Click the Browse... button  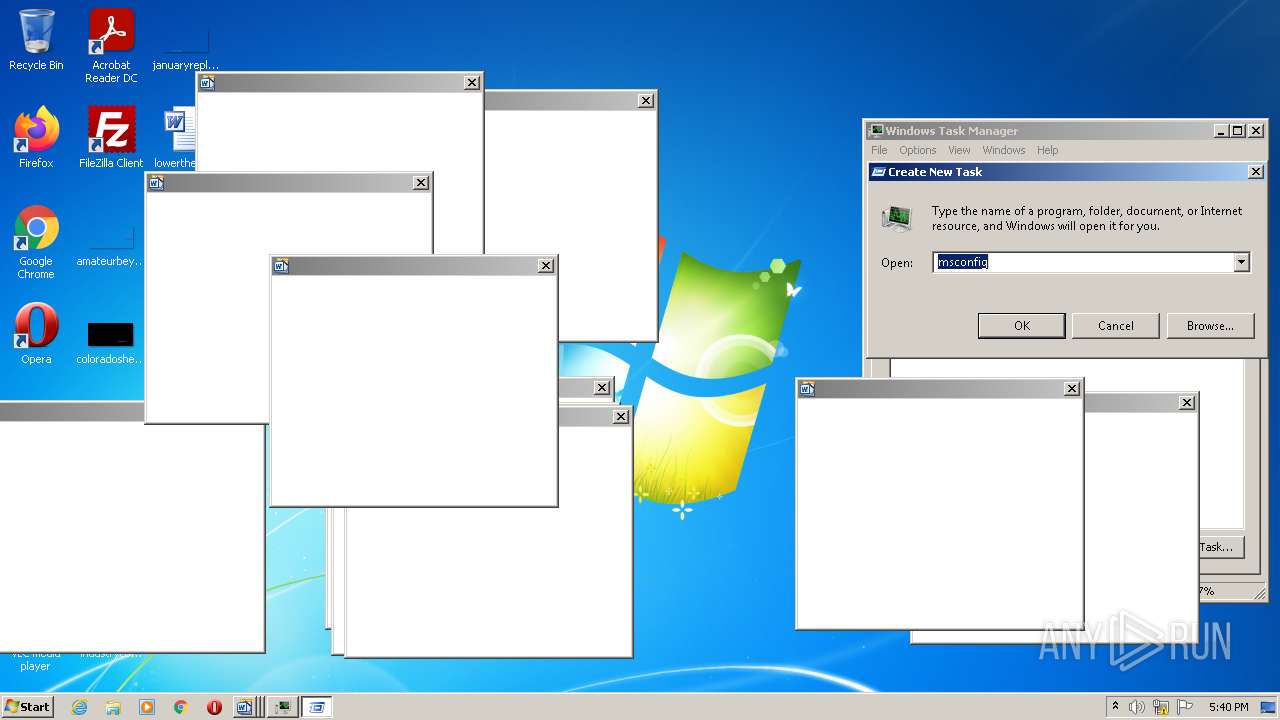1210,326
